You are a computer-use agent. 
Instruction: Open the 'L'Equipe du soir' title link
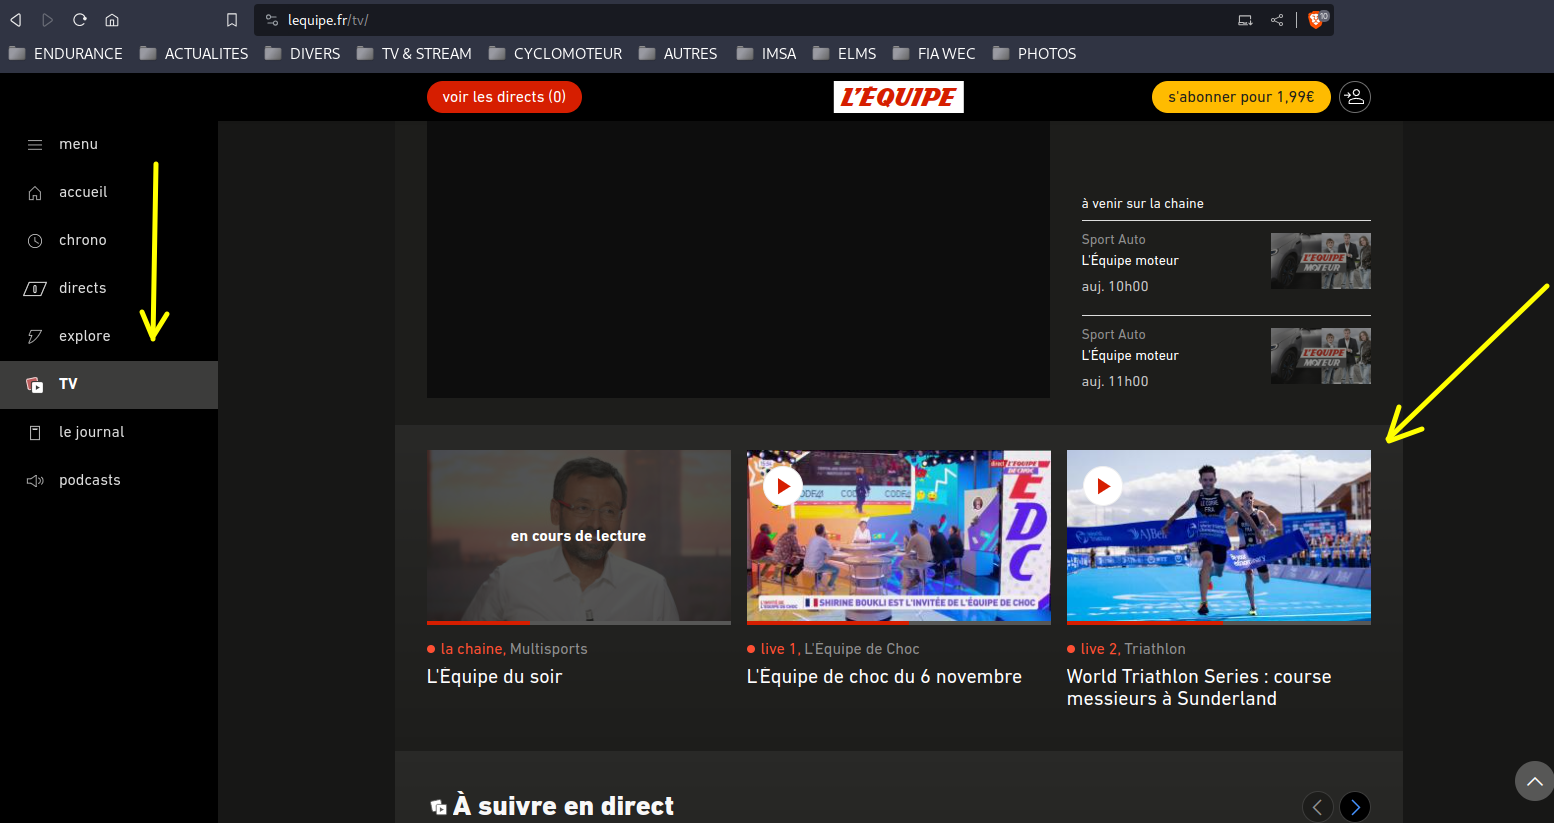[x=495, y=677]
